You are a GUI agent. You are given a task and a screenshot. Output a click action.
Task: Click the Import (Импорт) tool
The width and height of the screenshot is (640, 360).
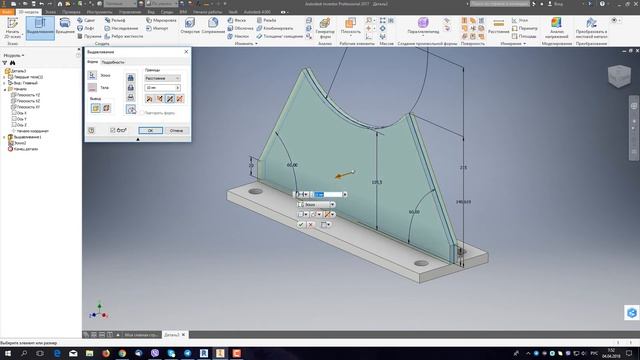[x=157, y=28]
